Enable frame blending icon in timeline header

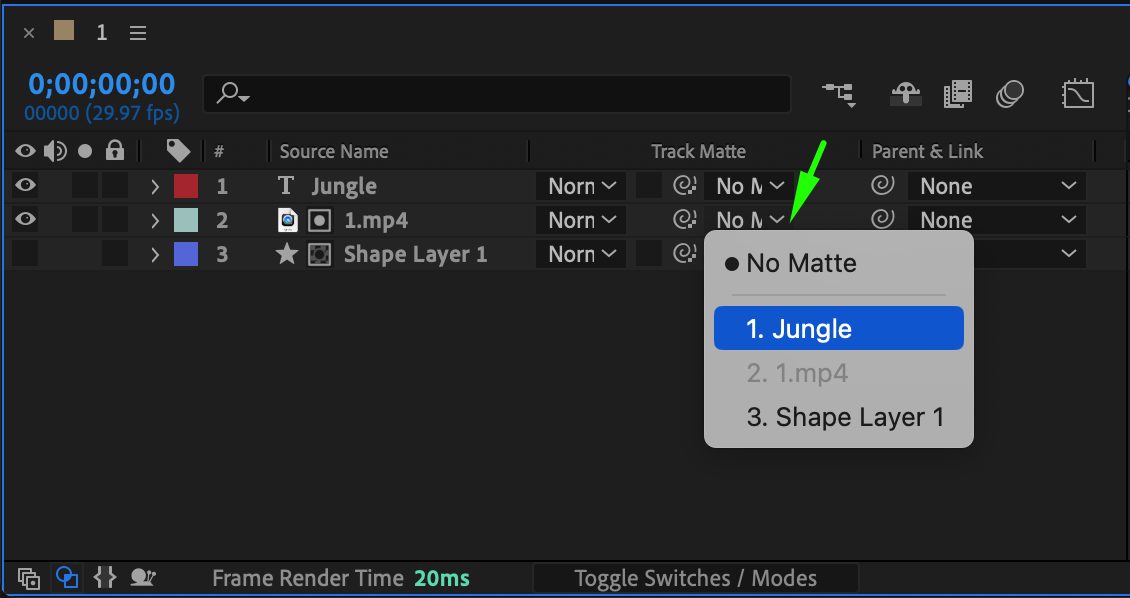click(x=957, y=95)
